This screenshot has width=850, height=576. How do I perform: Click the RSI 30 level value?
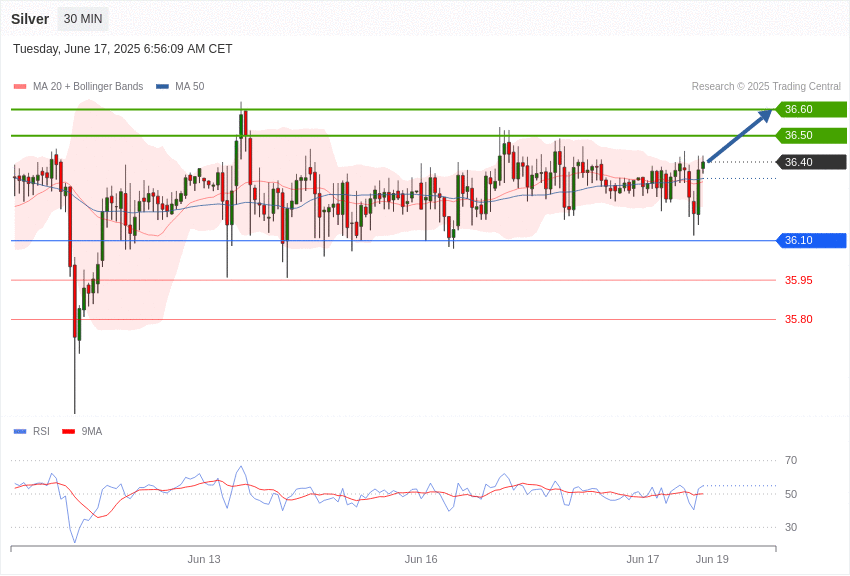tap(791, 527)
